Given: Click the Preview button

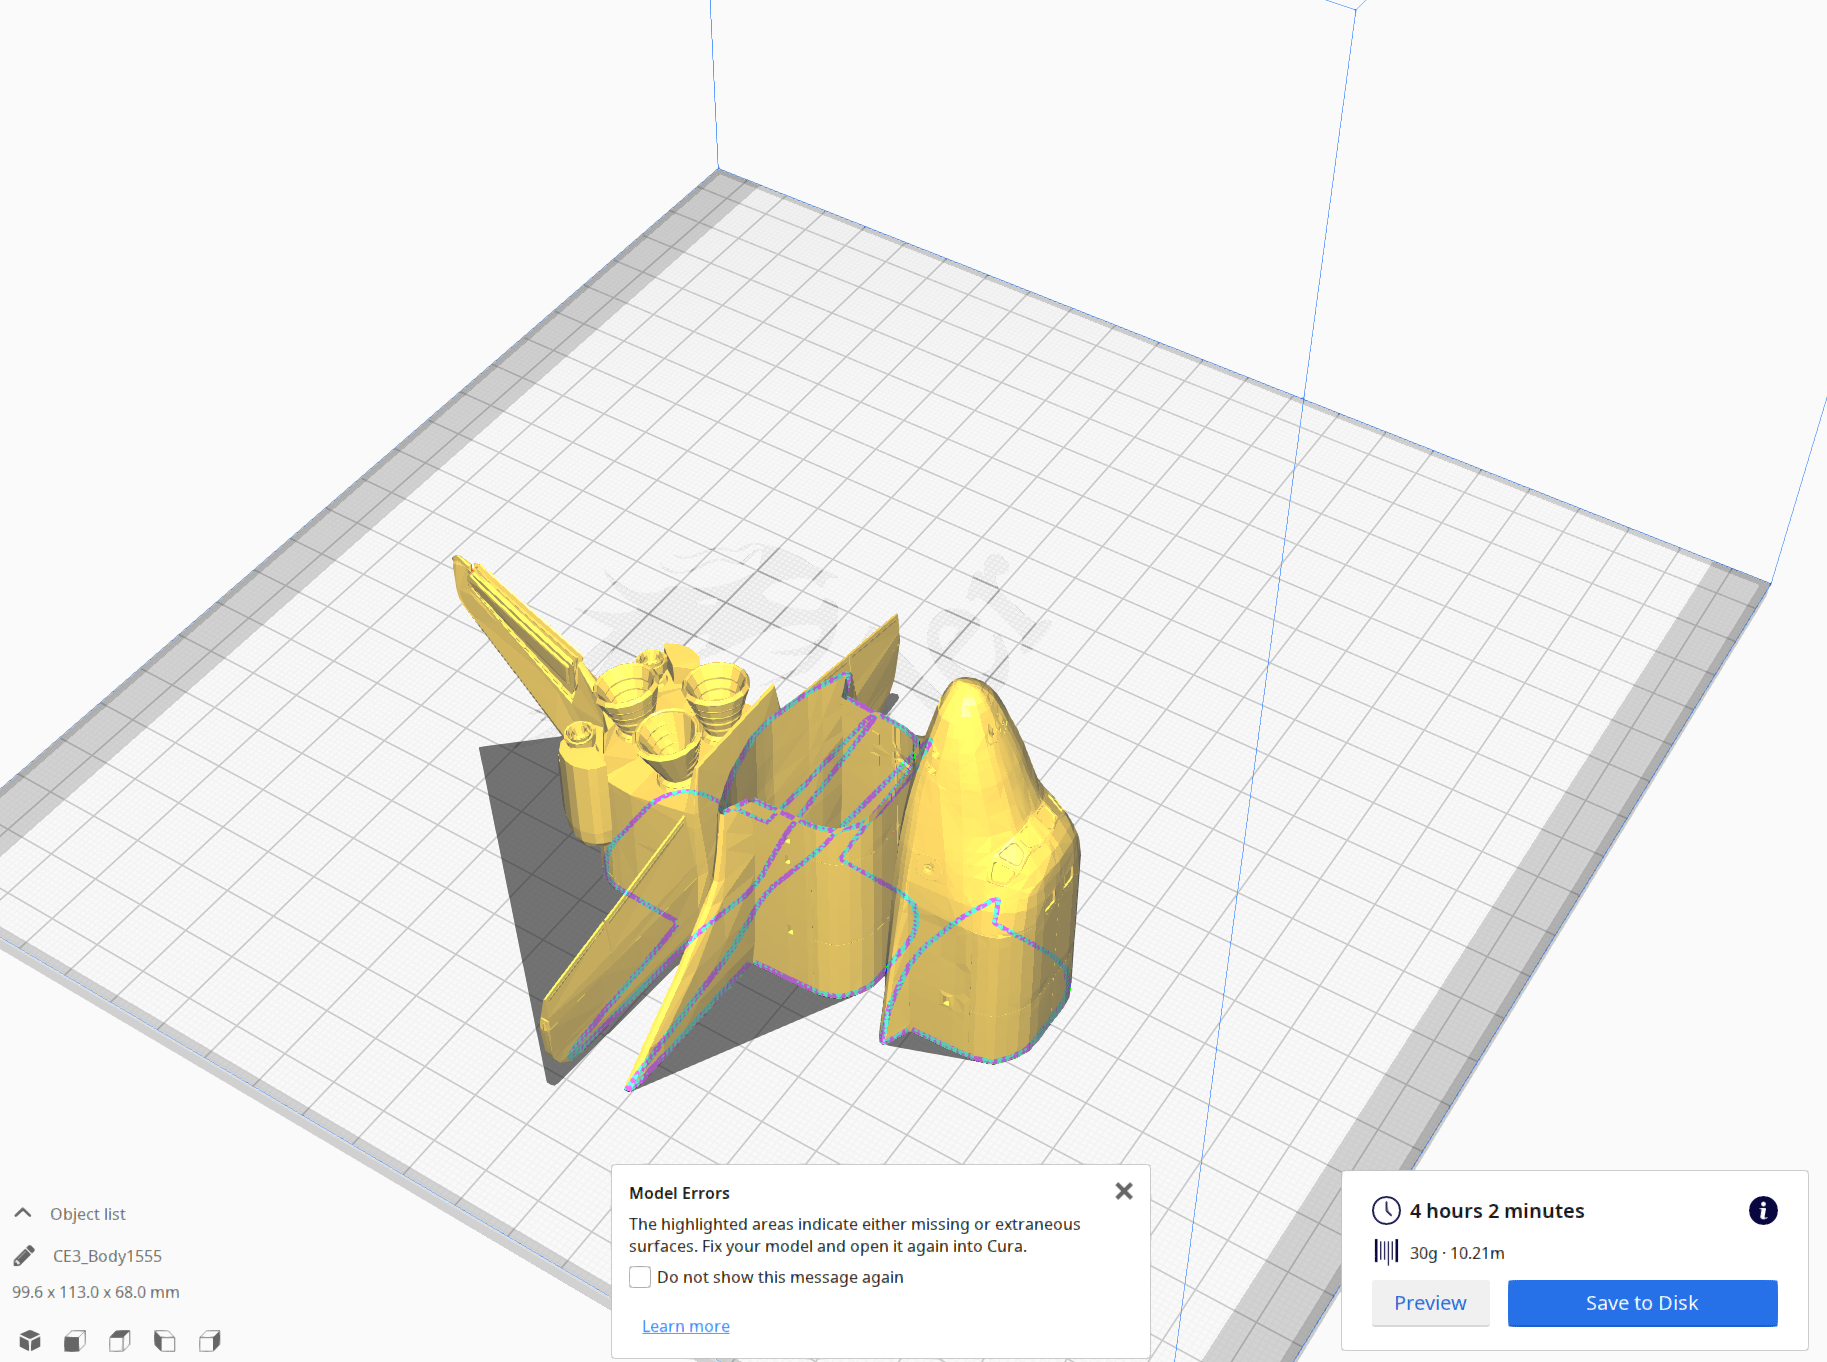Looking at the screenshot, I should click(x=1430, y=1303).
